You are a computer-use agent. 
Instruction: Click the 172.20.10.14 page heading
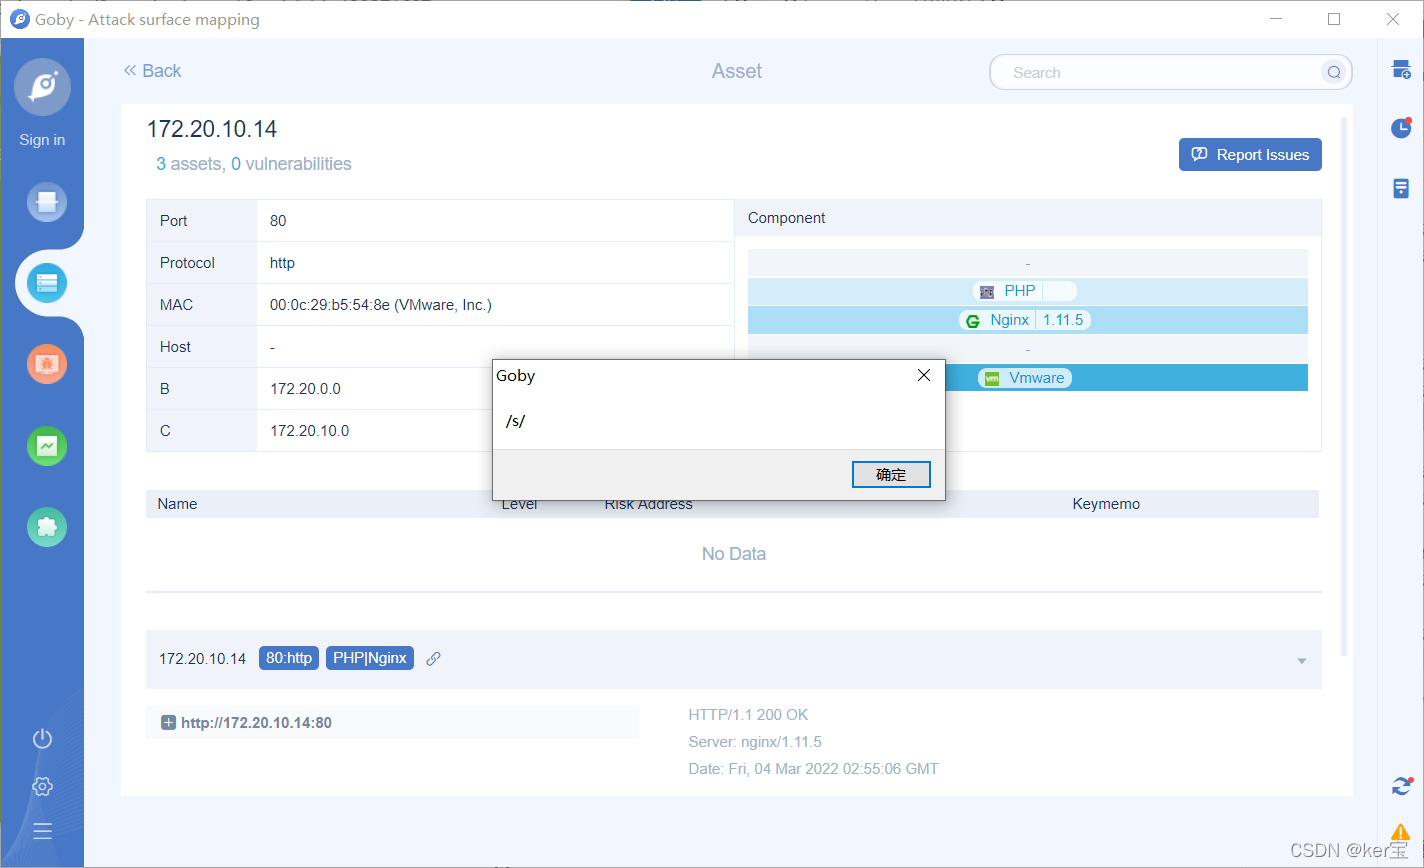(x=212, y=129)
